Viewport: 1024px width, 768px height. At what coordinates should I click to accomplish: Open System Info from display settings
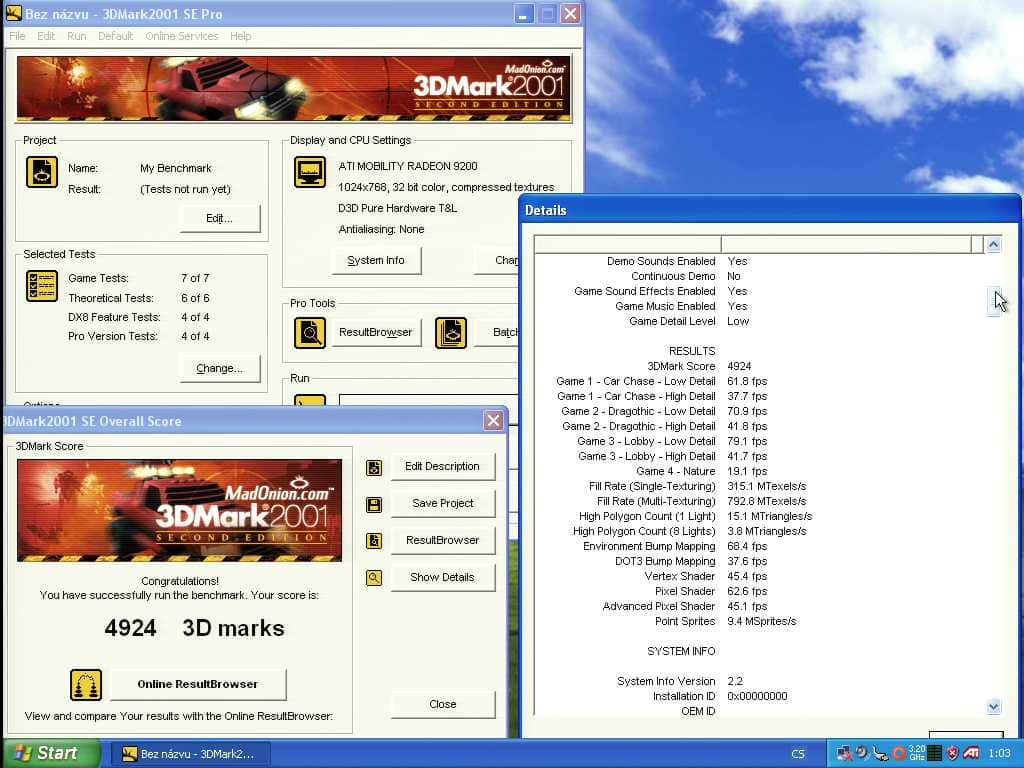tap(376, 260)
